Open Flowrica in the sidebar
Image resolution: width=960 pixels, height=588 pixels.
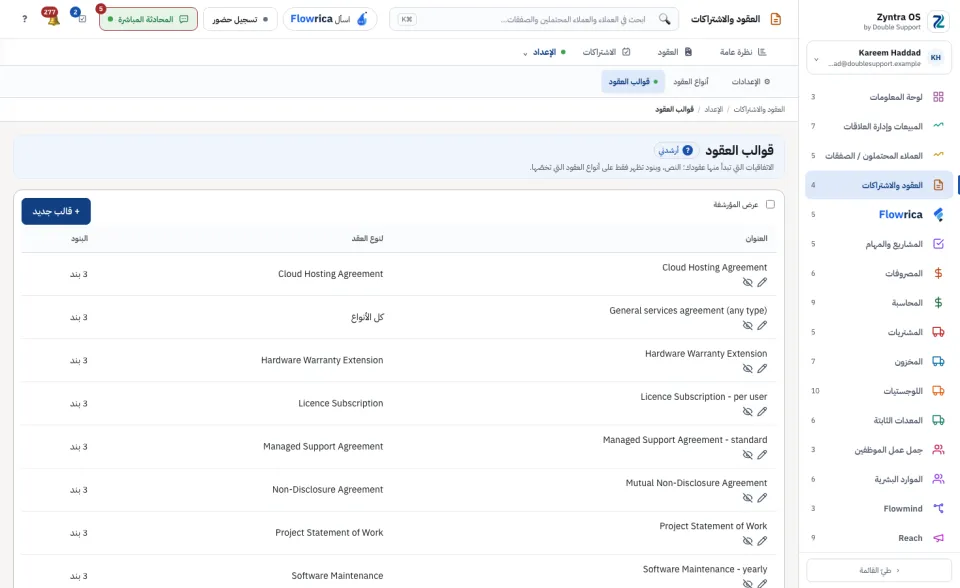[879, 214]
